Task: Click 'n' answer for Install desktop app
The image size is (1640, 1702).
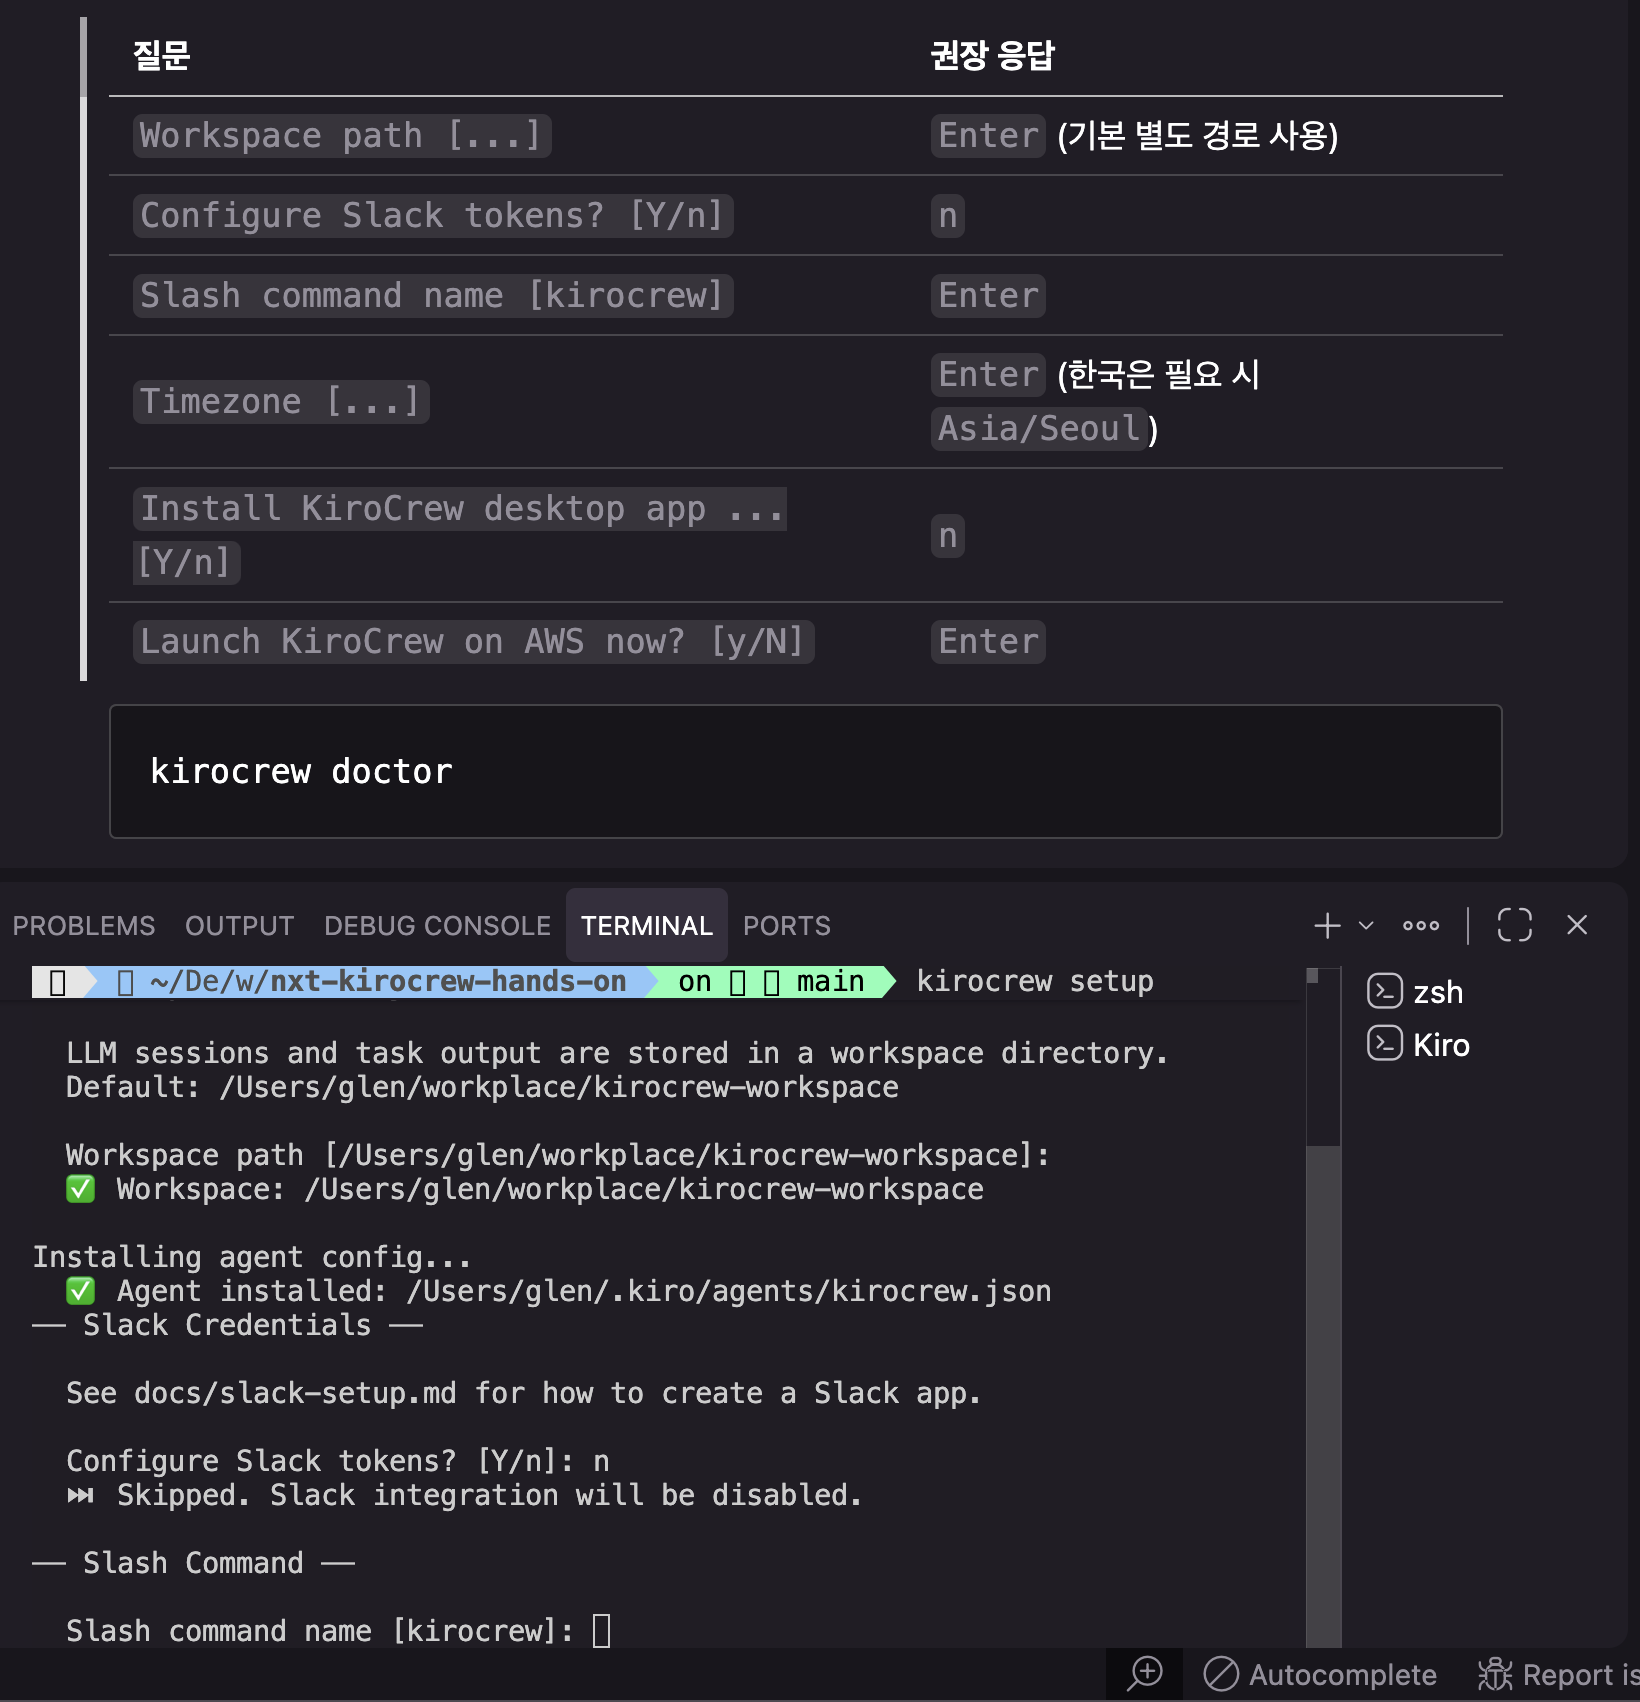Action: [x=948, y=536]
